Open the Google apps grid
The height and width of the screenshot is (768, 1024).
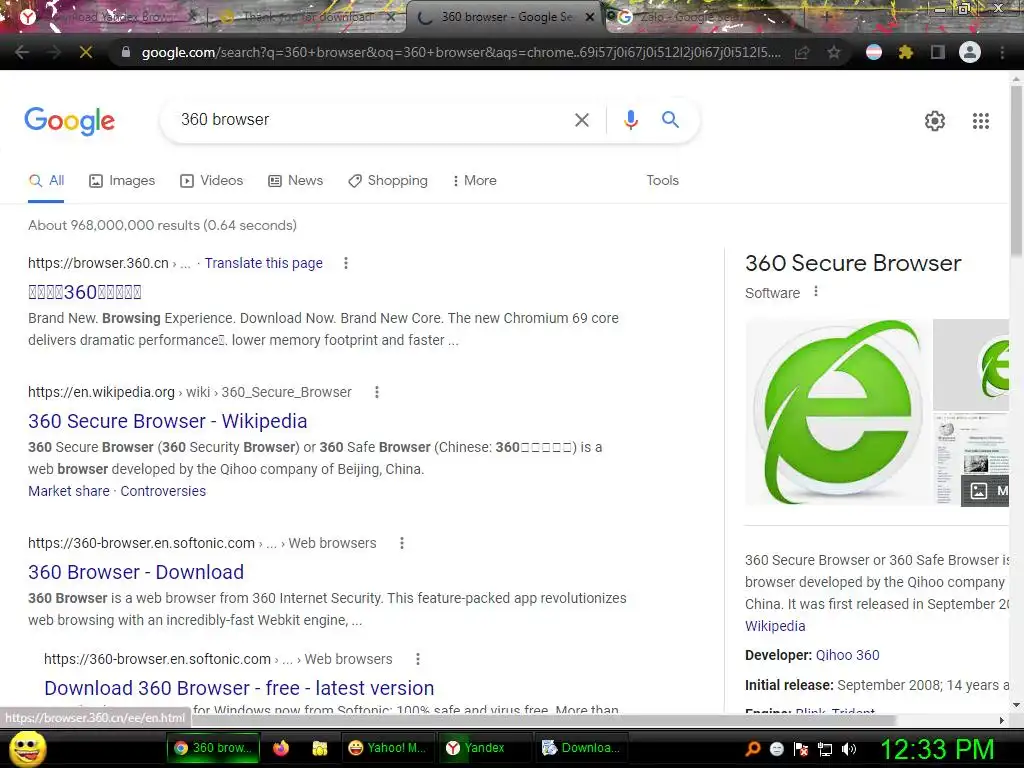(x=981, y=121)
